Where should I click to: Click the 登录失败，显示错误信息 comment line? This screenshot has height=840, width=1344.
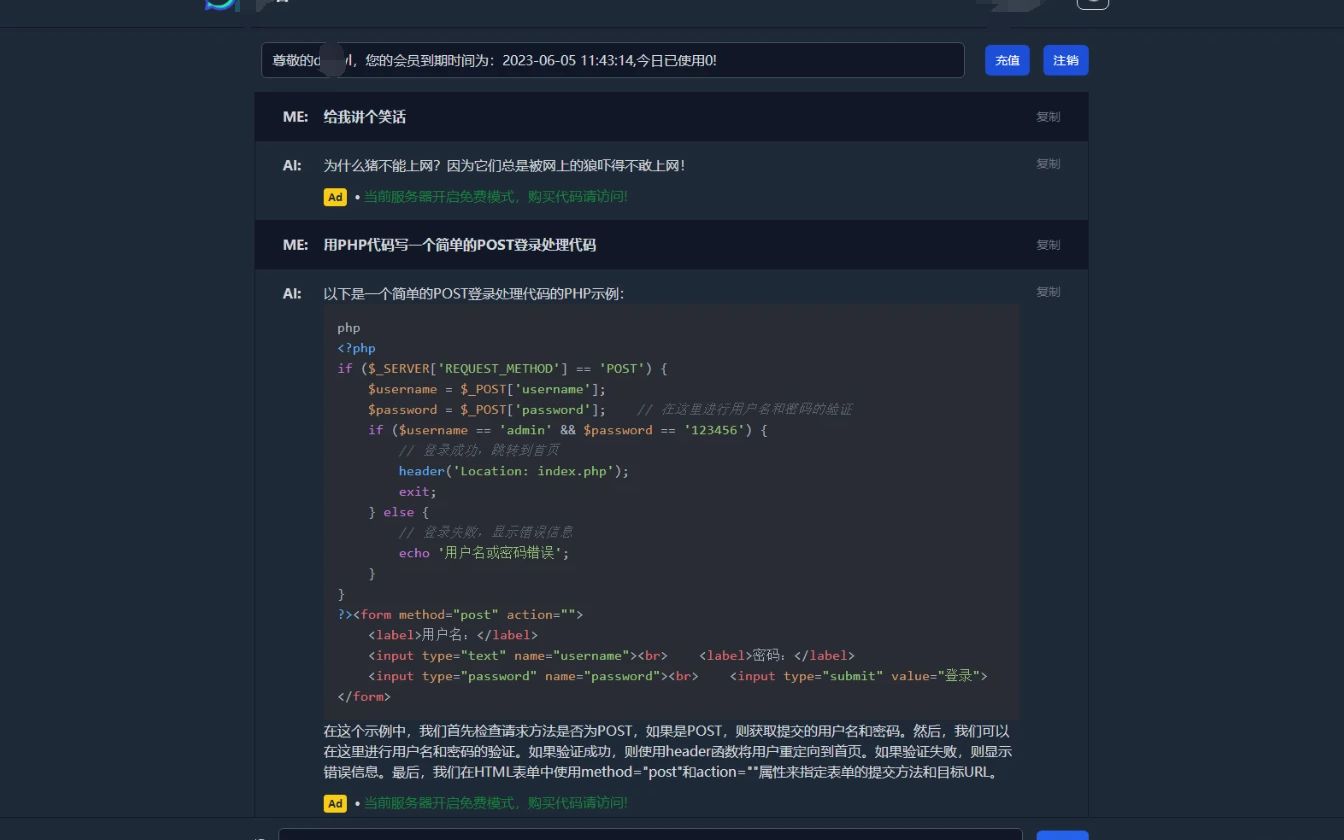click(486, 532)
